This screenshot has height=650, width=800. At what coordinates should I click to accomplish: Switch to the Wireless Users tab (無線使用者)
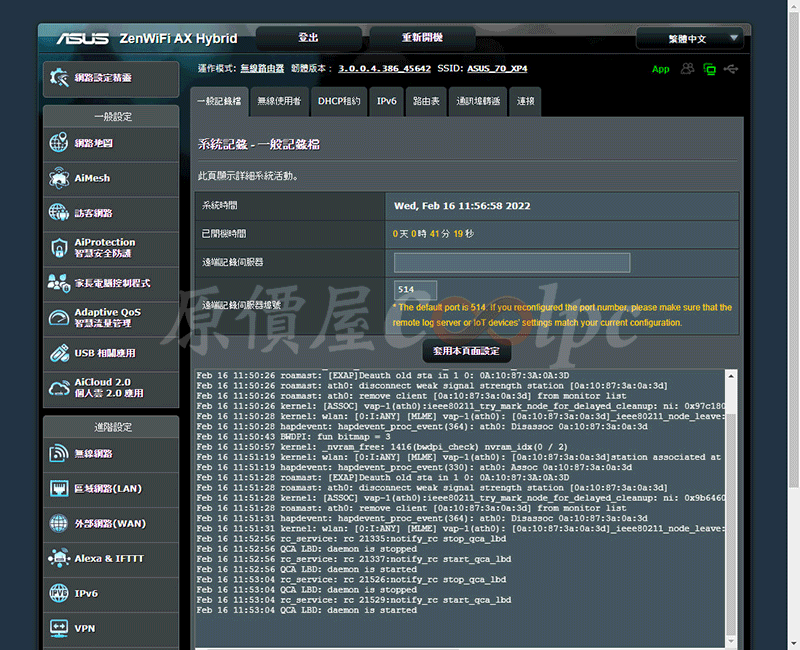coord(279,101)
